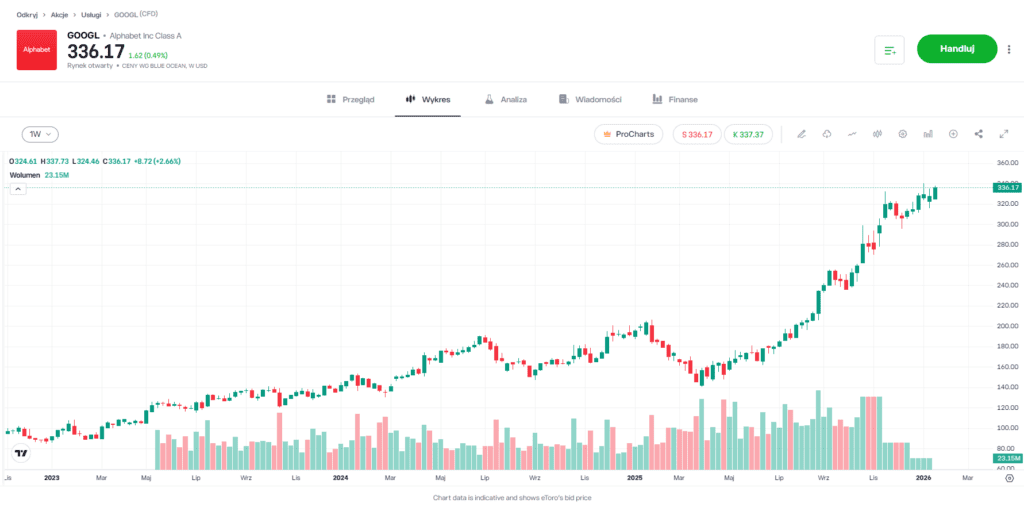
Task: Click the add plus circle icon
Action: click(x=953, y=134)
